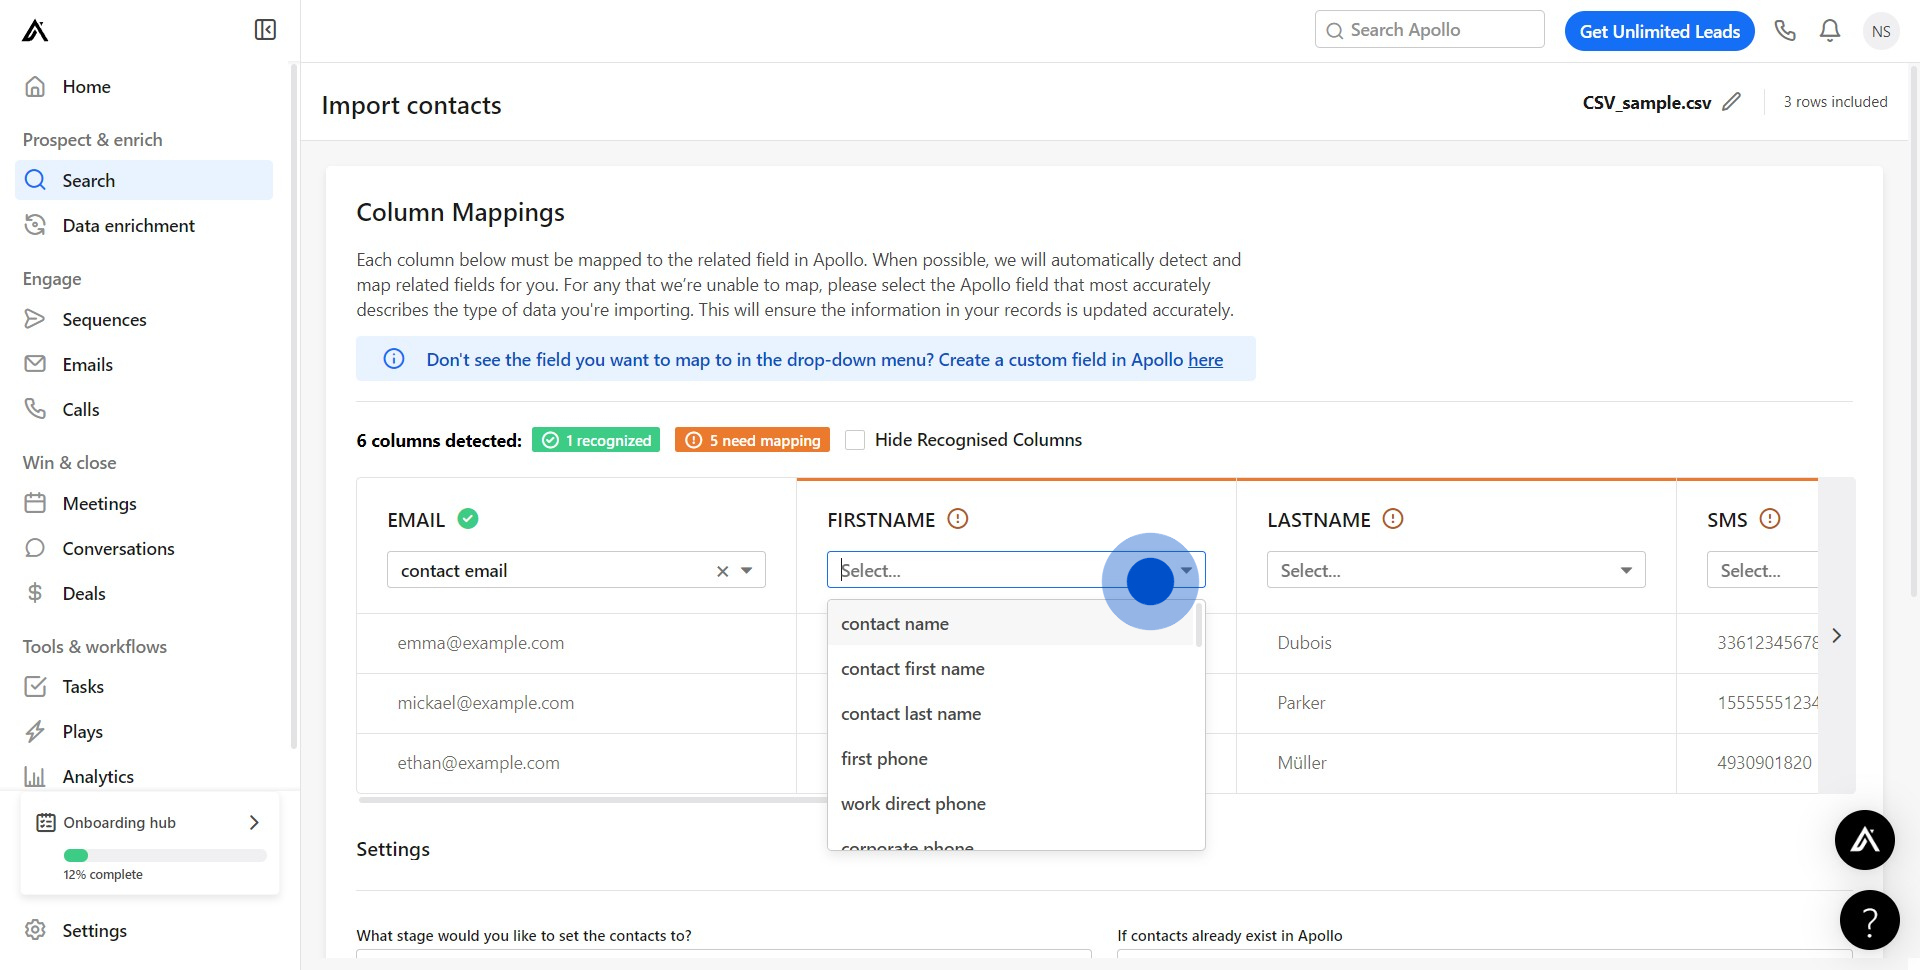
Task: Collapse the sidebar with the panel icon
Action: coord(265,30)
